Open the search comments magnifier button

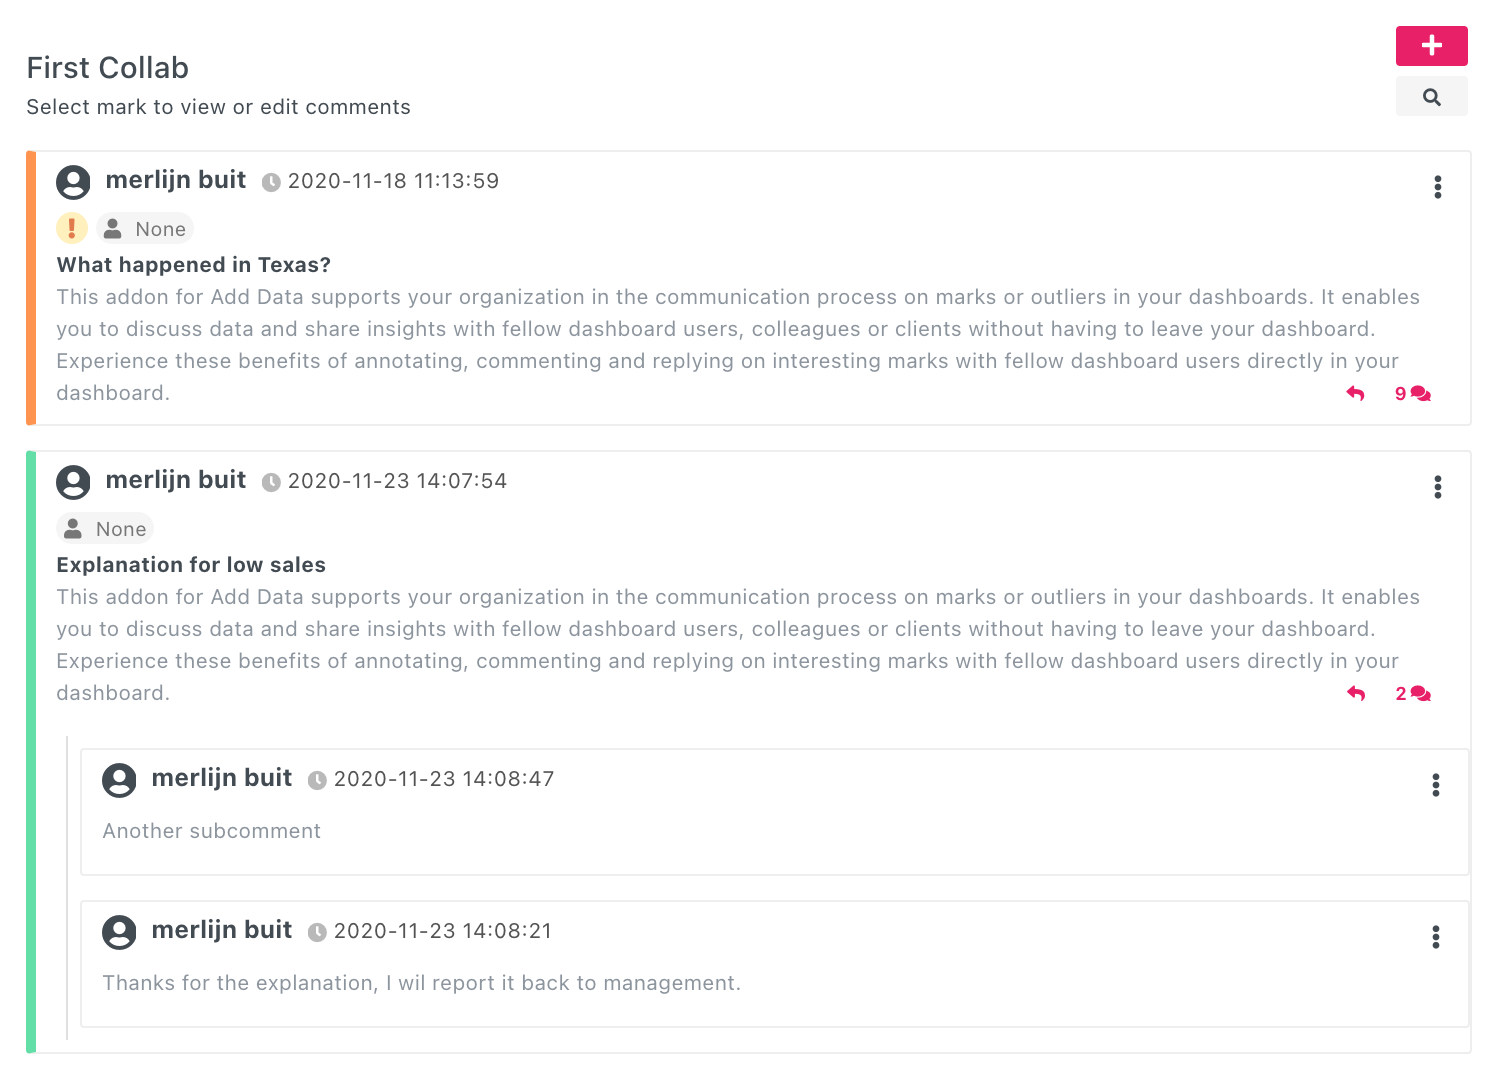1431,97
